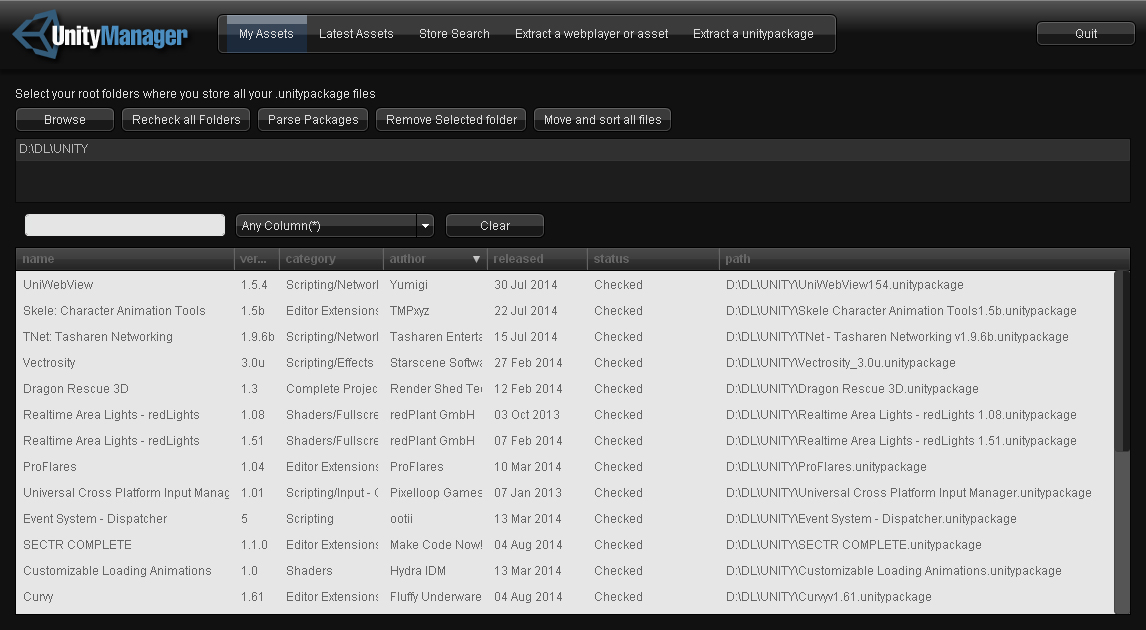Select the Dragon Rescue 3D row
This screenshot has width=1146, height=630.
pos(566,389)
